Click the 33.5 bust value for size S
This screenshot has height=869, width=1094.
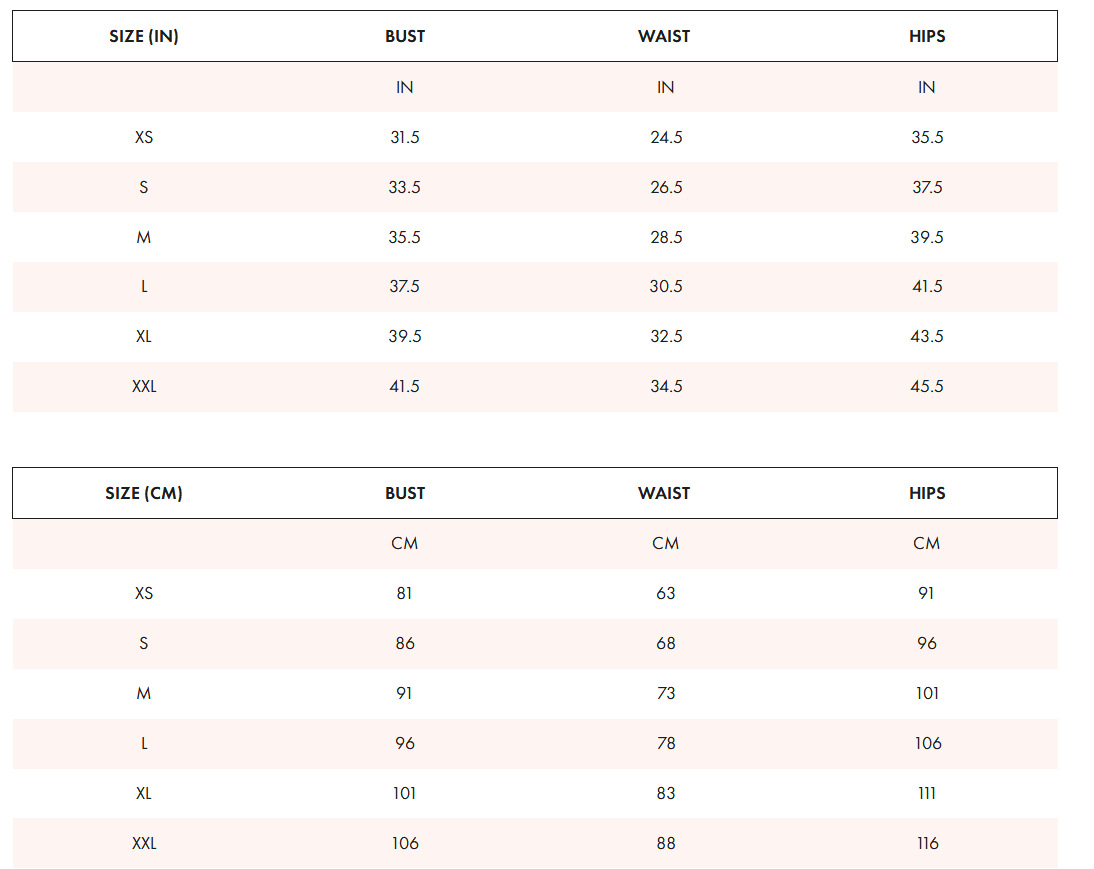[x=405, y=188]
